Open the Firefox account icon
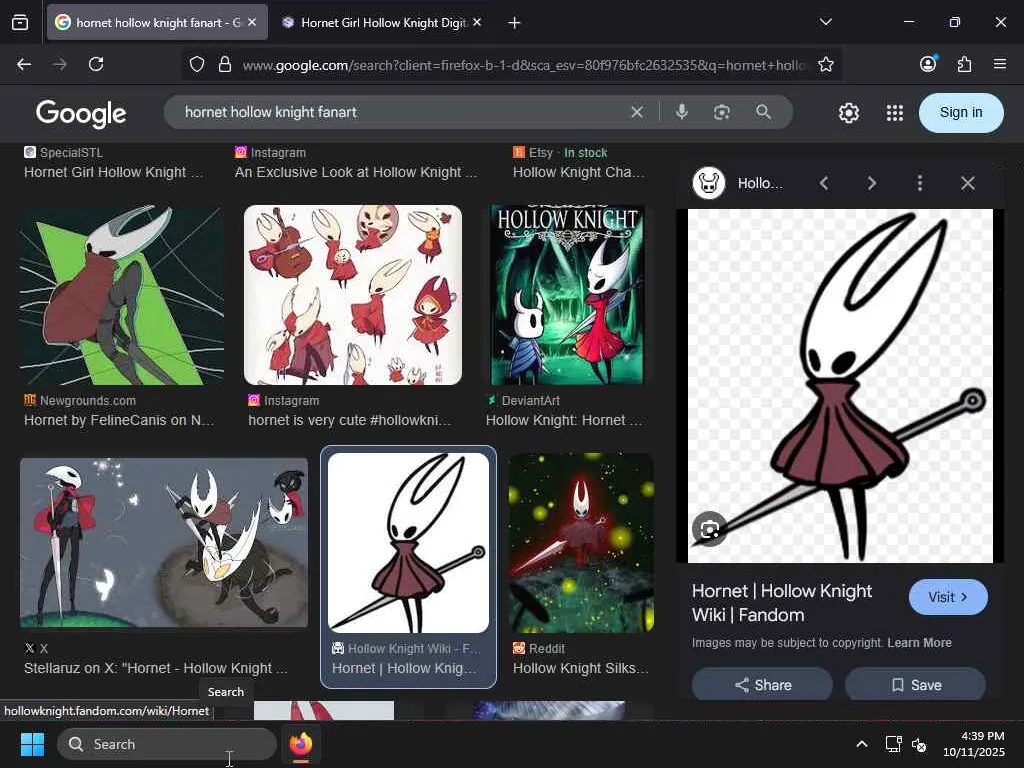The height and width of the screenshot is (768, 1024). coord(928,63)
